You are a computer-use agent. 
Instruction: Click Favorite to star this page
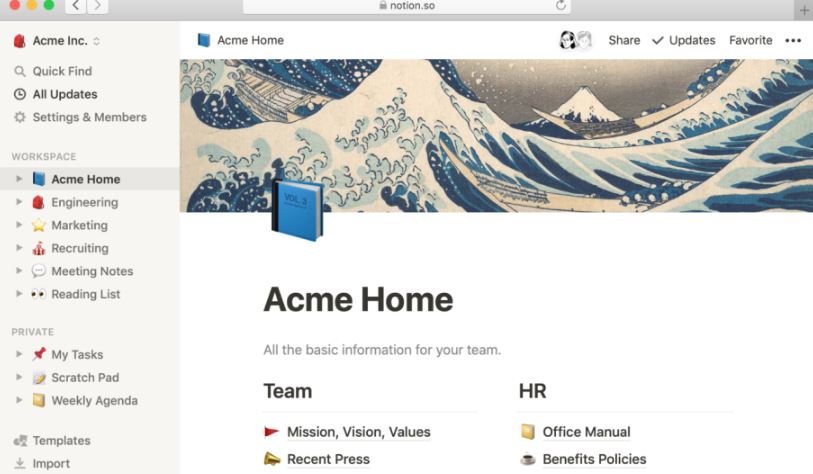point(750,40)
